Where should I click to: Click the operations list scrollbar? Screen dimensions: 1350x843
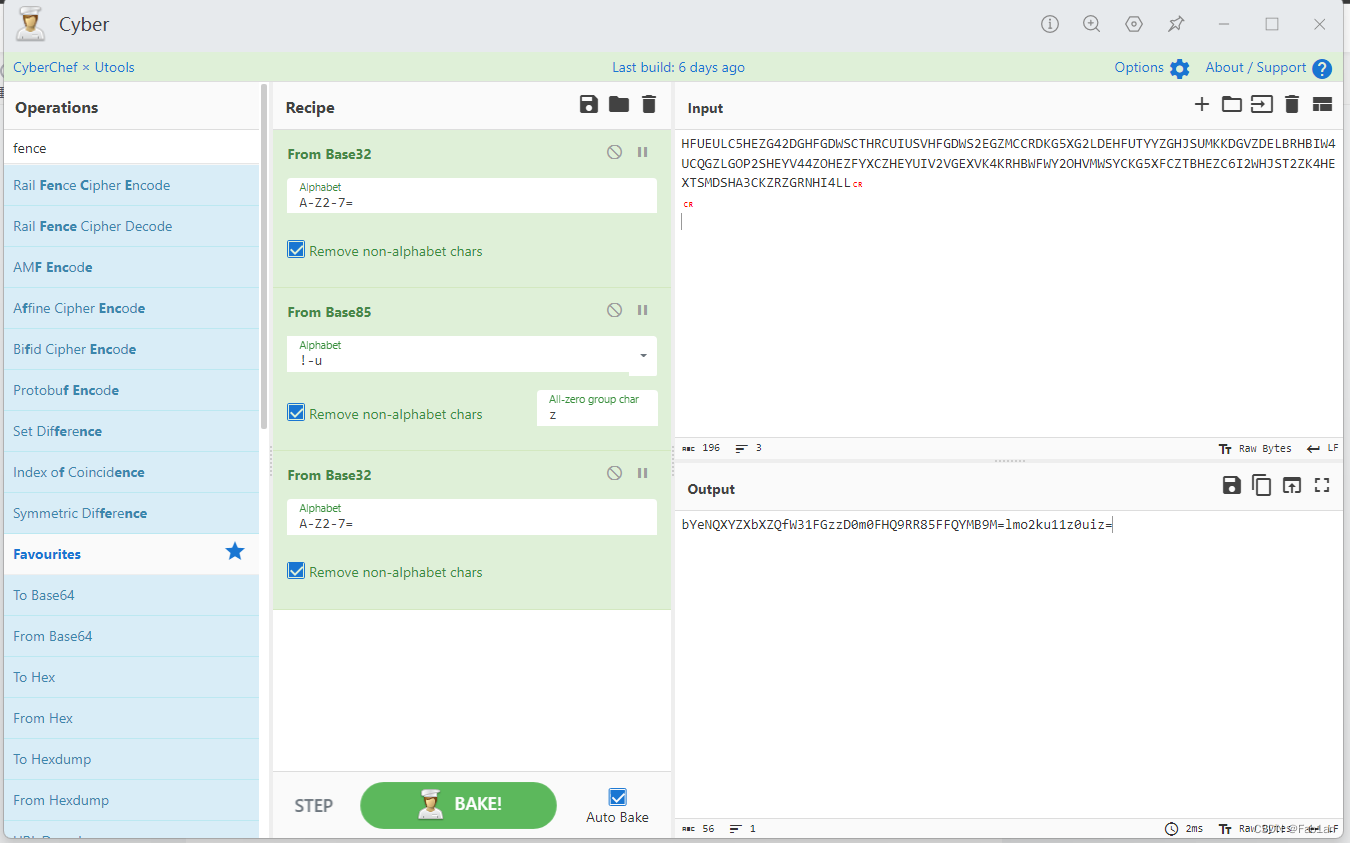point(264,255)
